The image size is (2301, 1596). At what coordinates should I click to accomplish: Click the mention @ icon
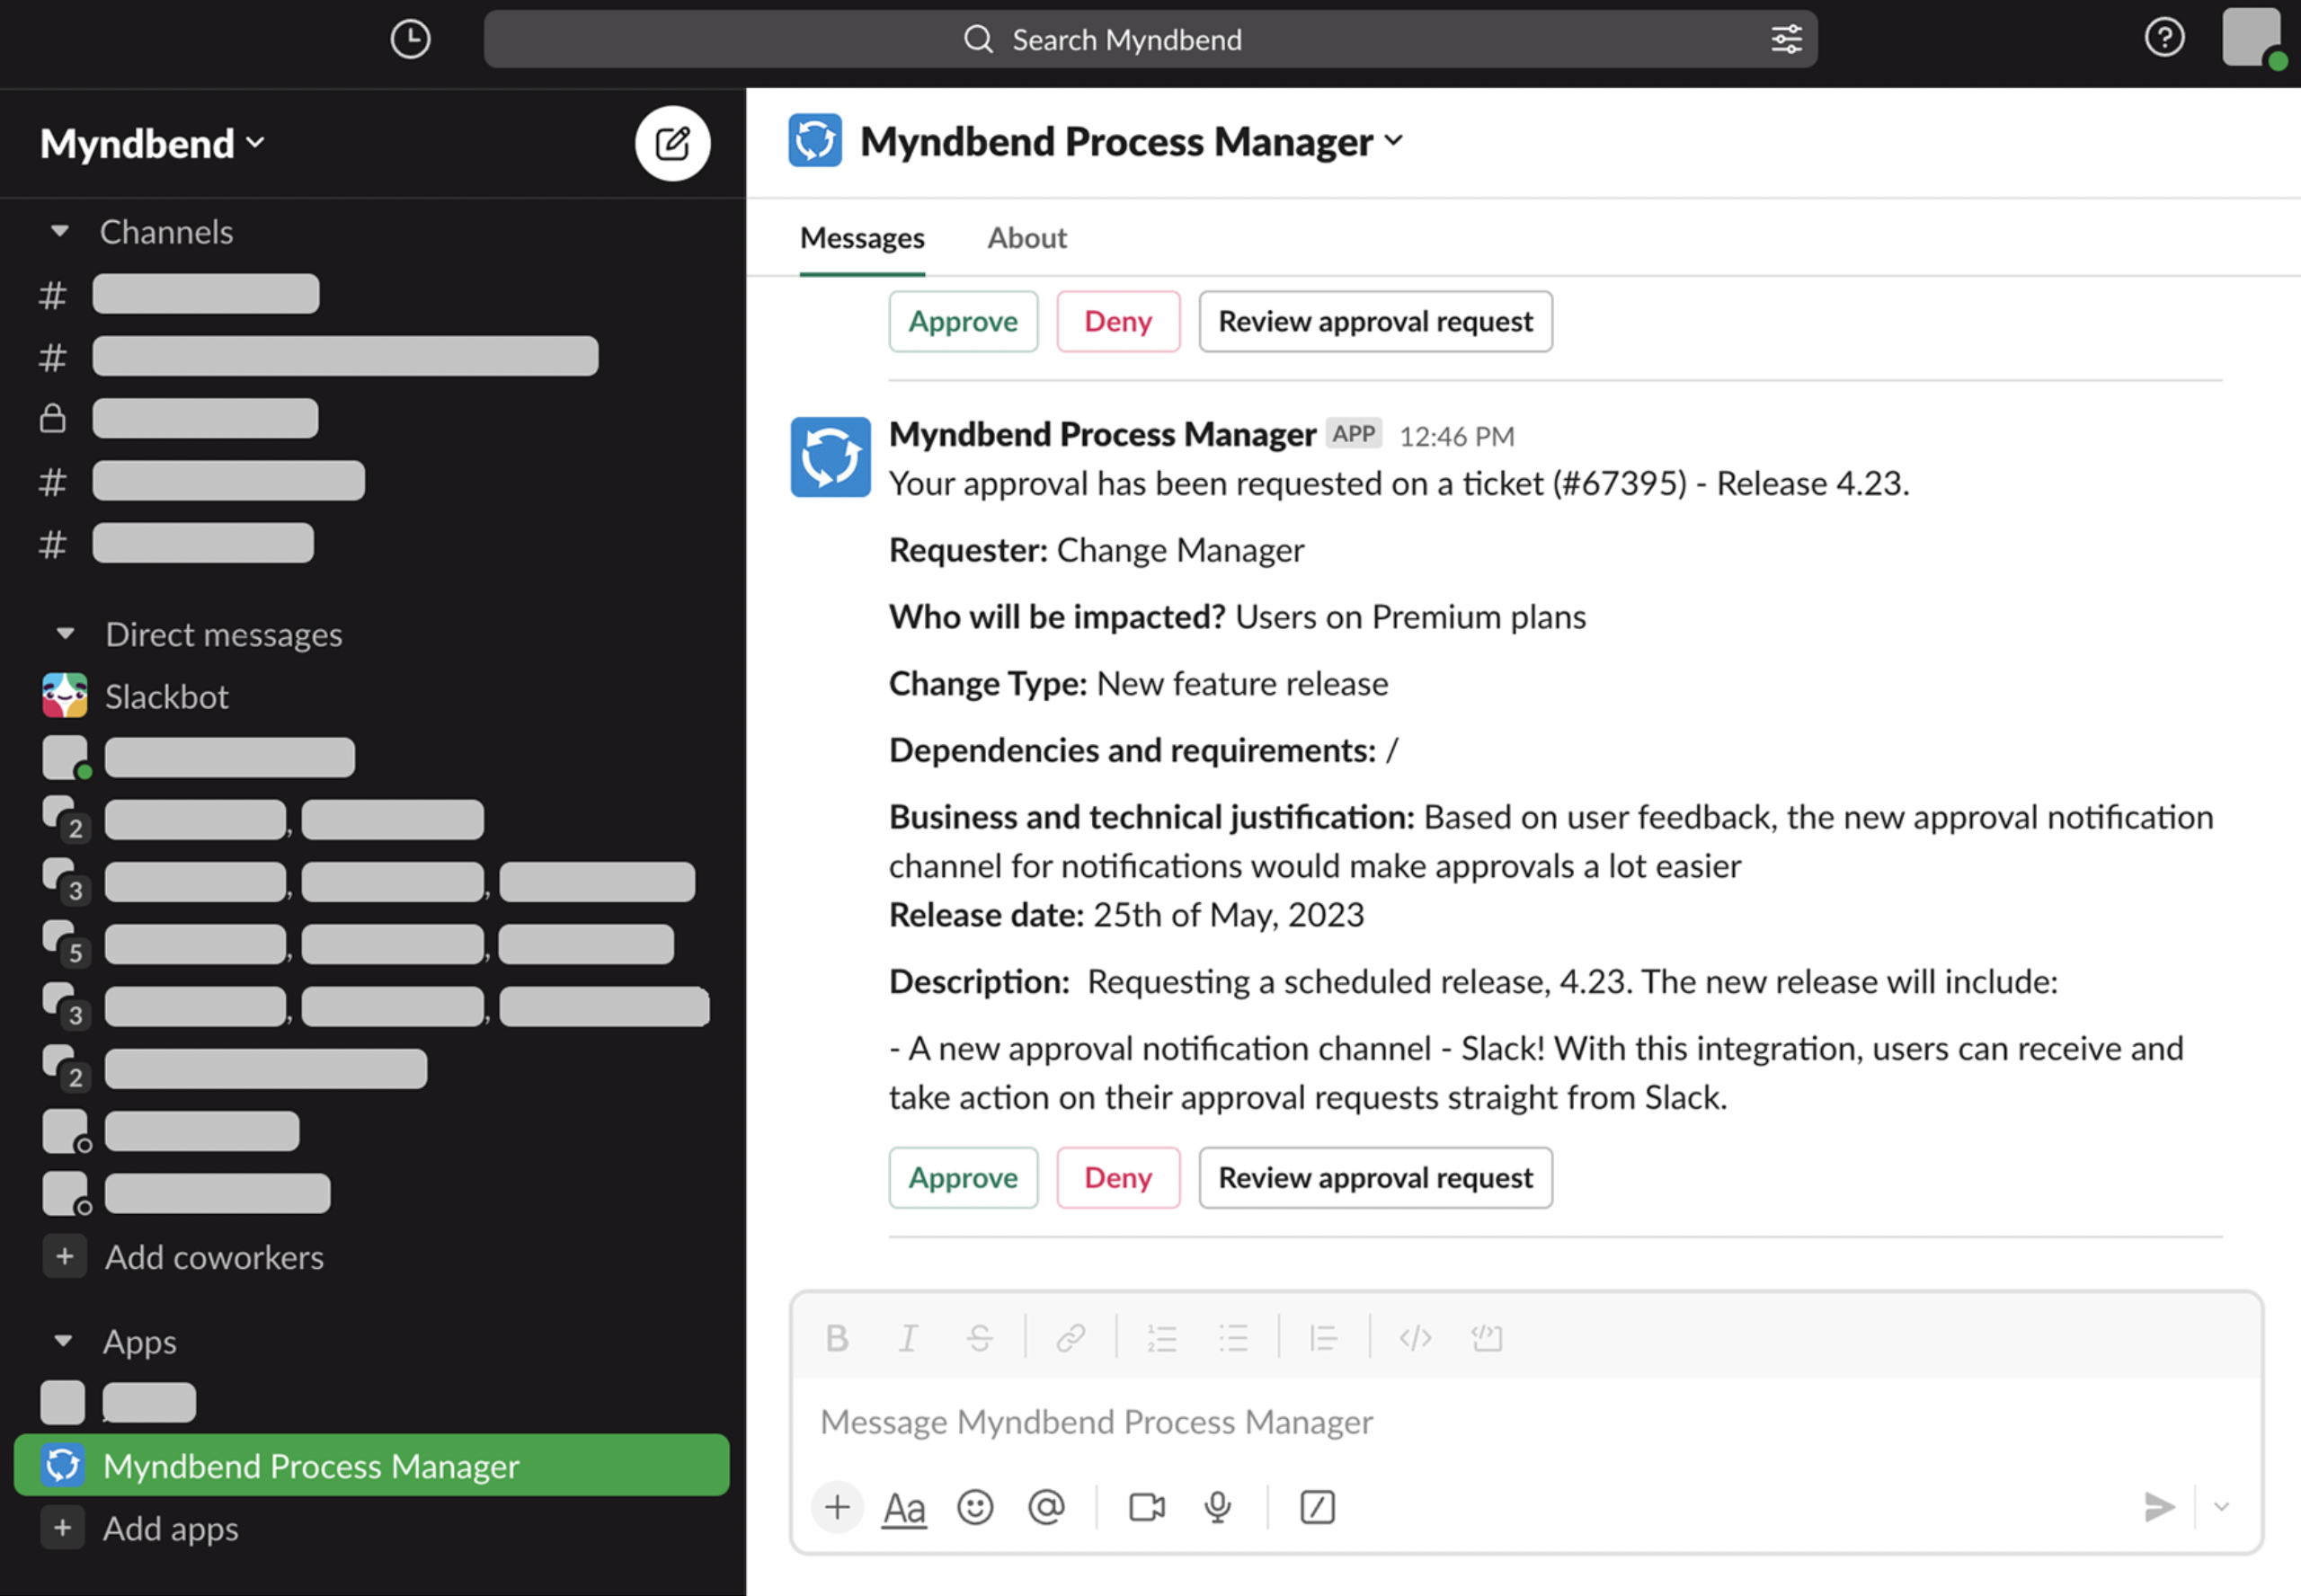(x=1046, y=1507)
